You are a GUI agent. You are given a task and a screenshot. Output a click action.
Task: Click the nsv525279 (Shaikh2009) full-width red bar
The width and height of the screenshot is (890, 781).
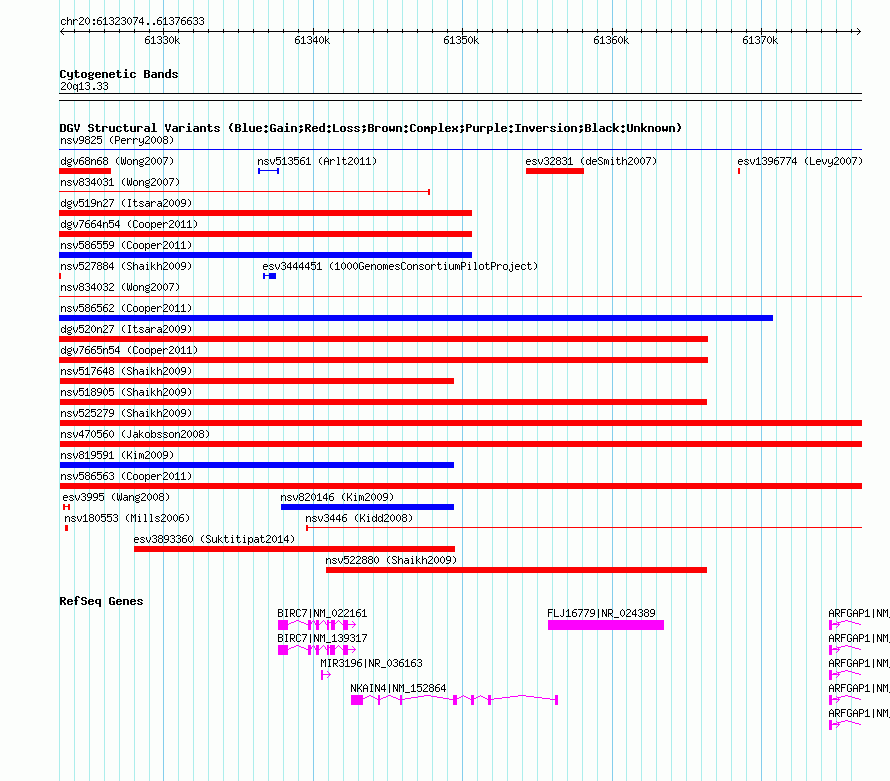click(x=461, y=423)
